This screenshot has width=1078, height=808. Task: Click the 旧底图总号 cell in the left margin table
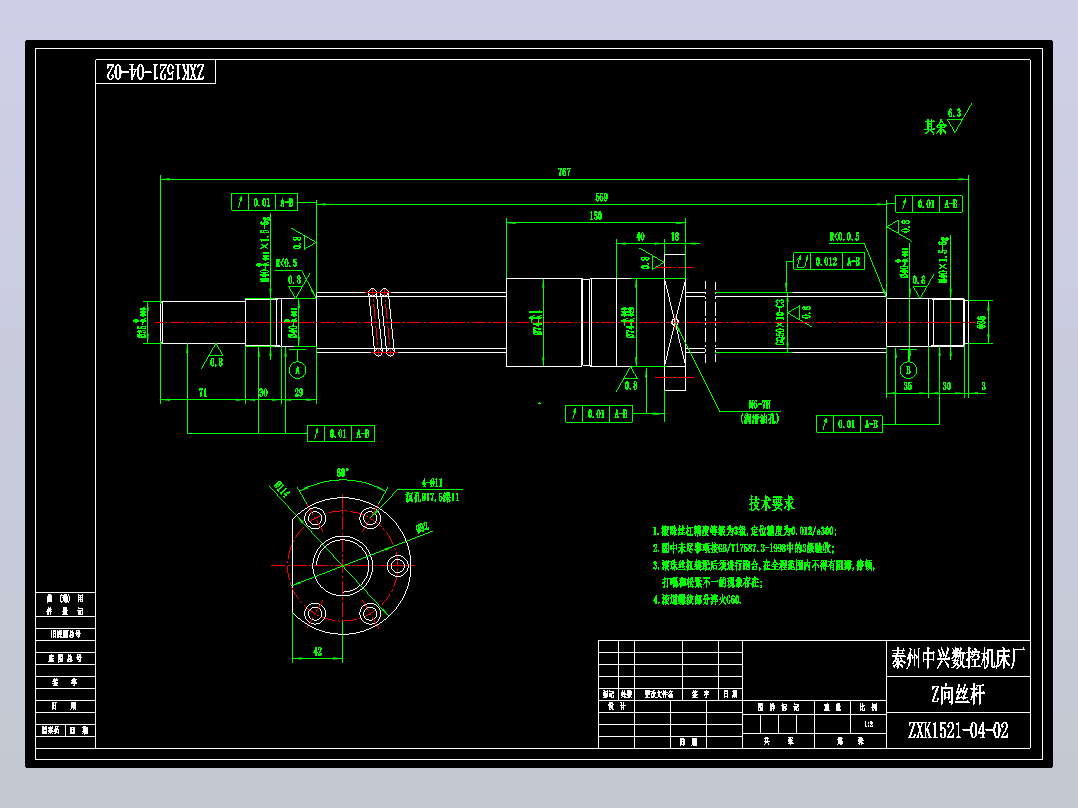[x=65, y=634]
